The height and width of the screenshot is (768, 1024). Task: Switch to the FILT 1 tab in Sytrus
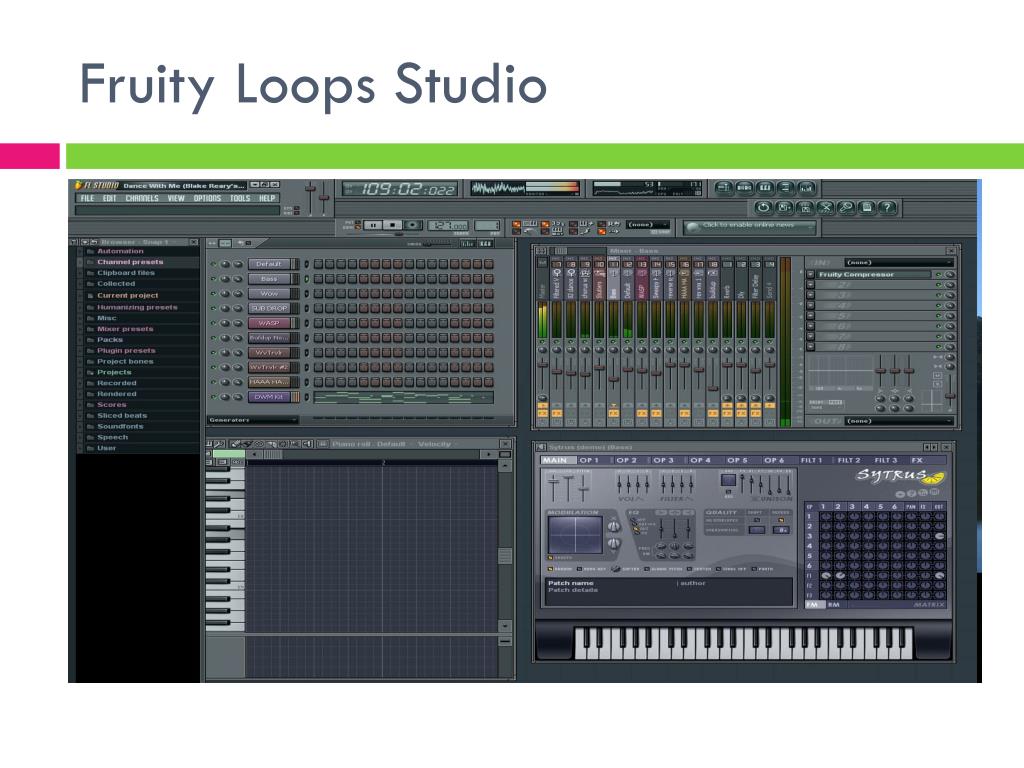tap(812, 460)
